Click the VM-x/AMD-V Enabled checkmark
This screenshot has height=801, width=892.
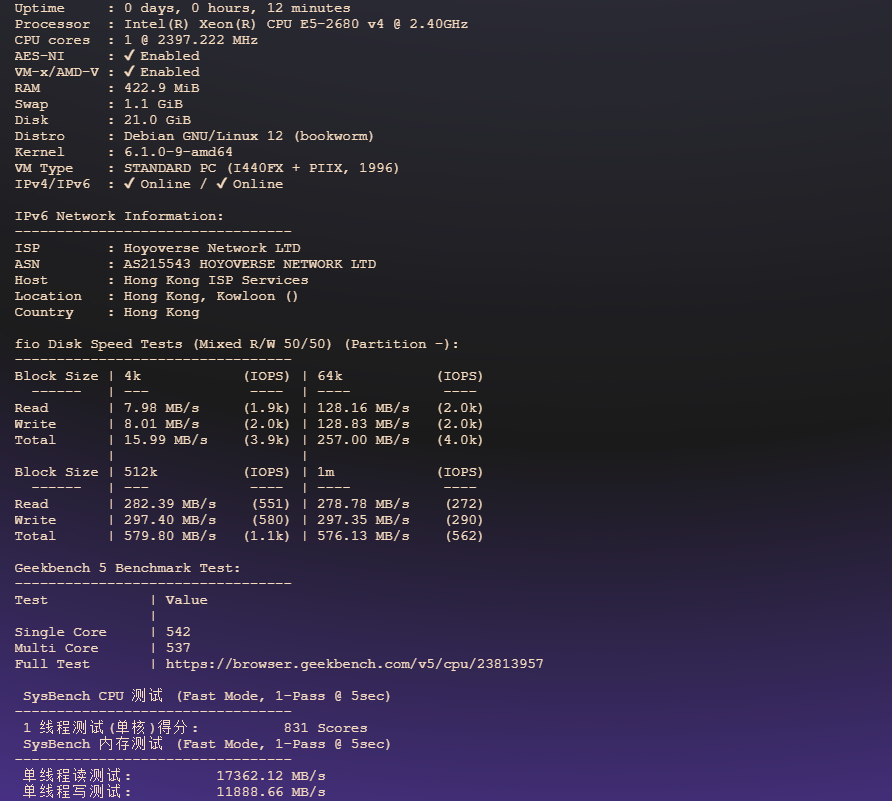(129, 72)
